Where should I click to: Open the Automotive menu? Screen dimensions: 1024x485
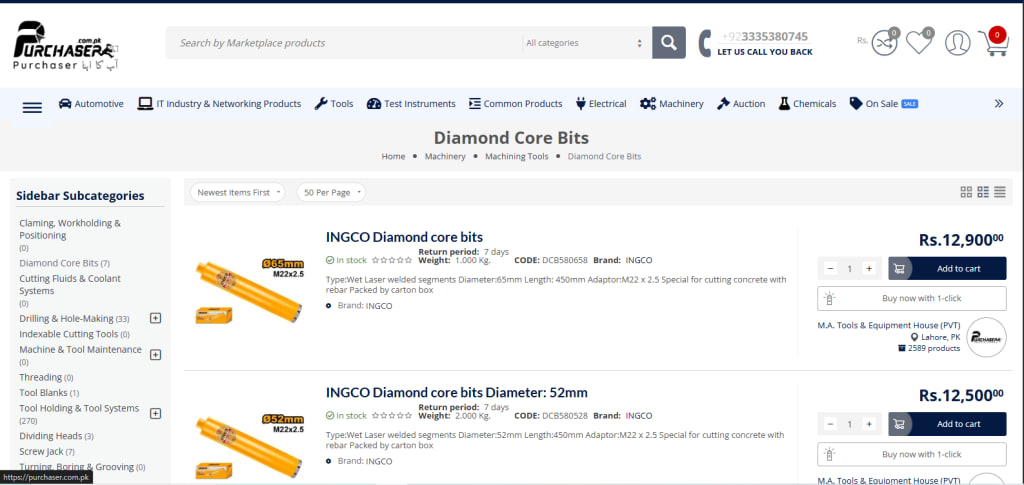pyautogui.click(x=91, y=103)
